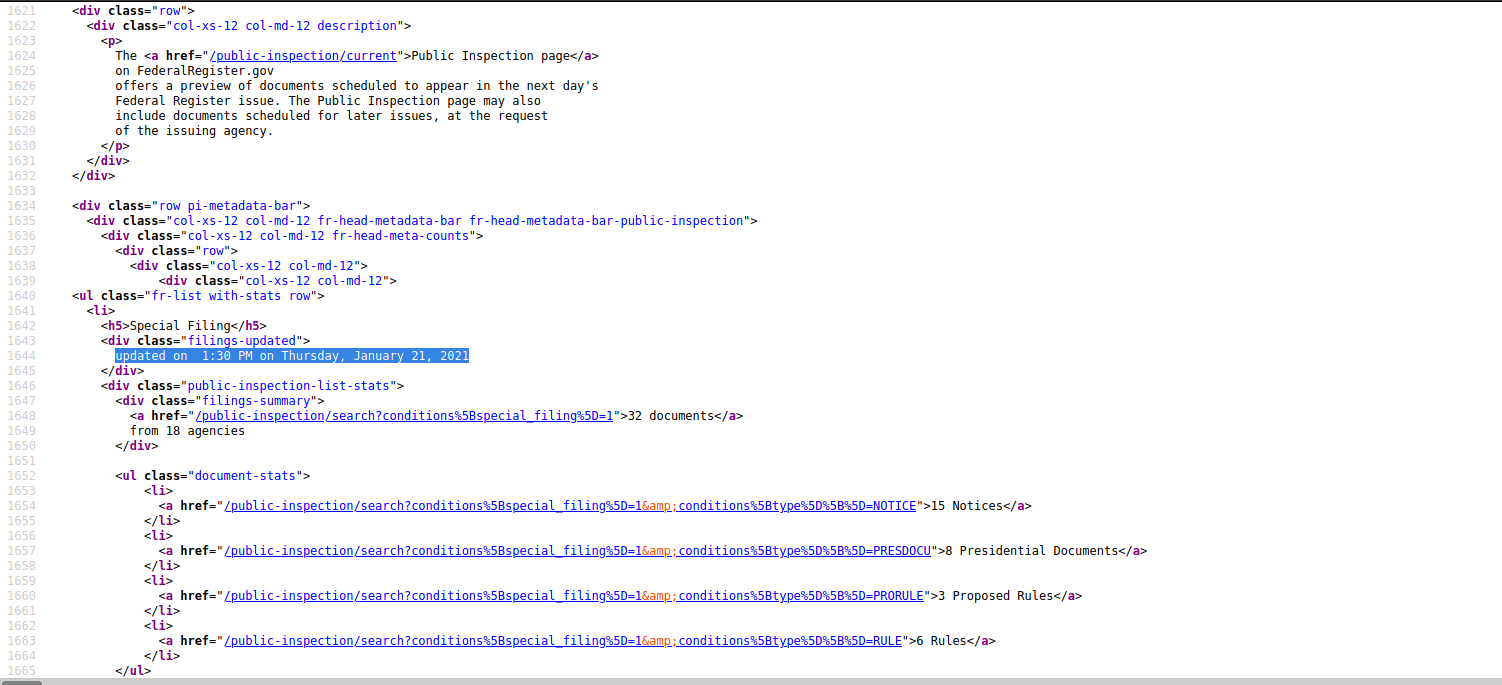Click 'offers a preview of documents scheduled' line
1502x685 pixels.
pos(357,86)
